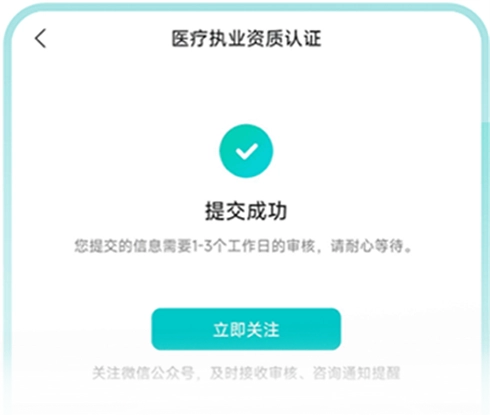Tap the success tick icon above 提交成功

(246, 151)
